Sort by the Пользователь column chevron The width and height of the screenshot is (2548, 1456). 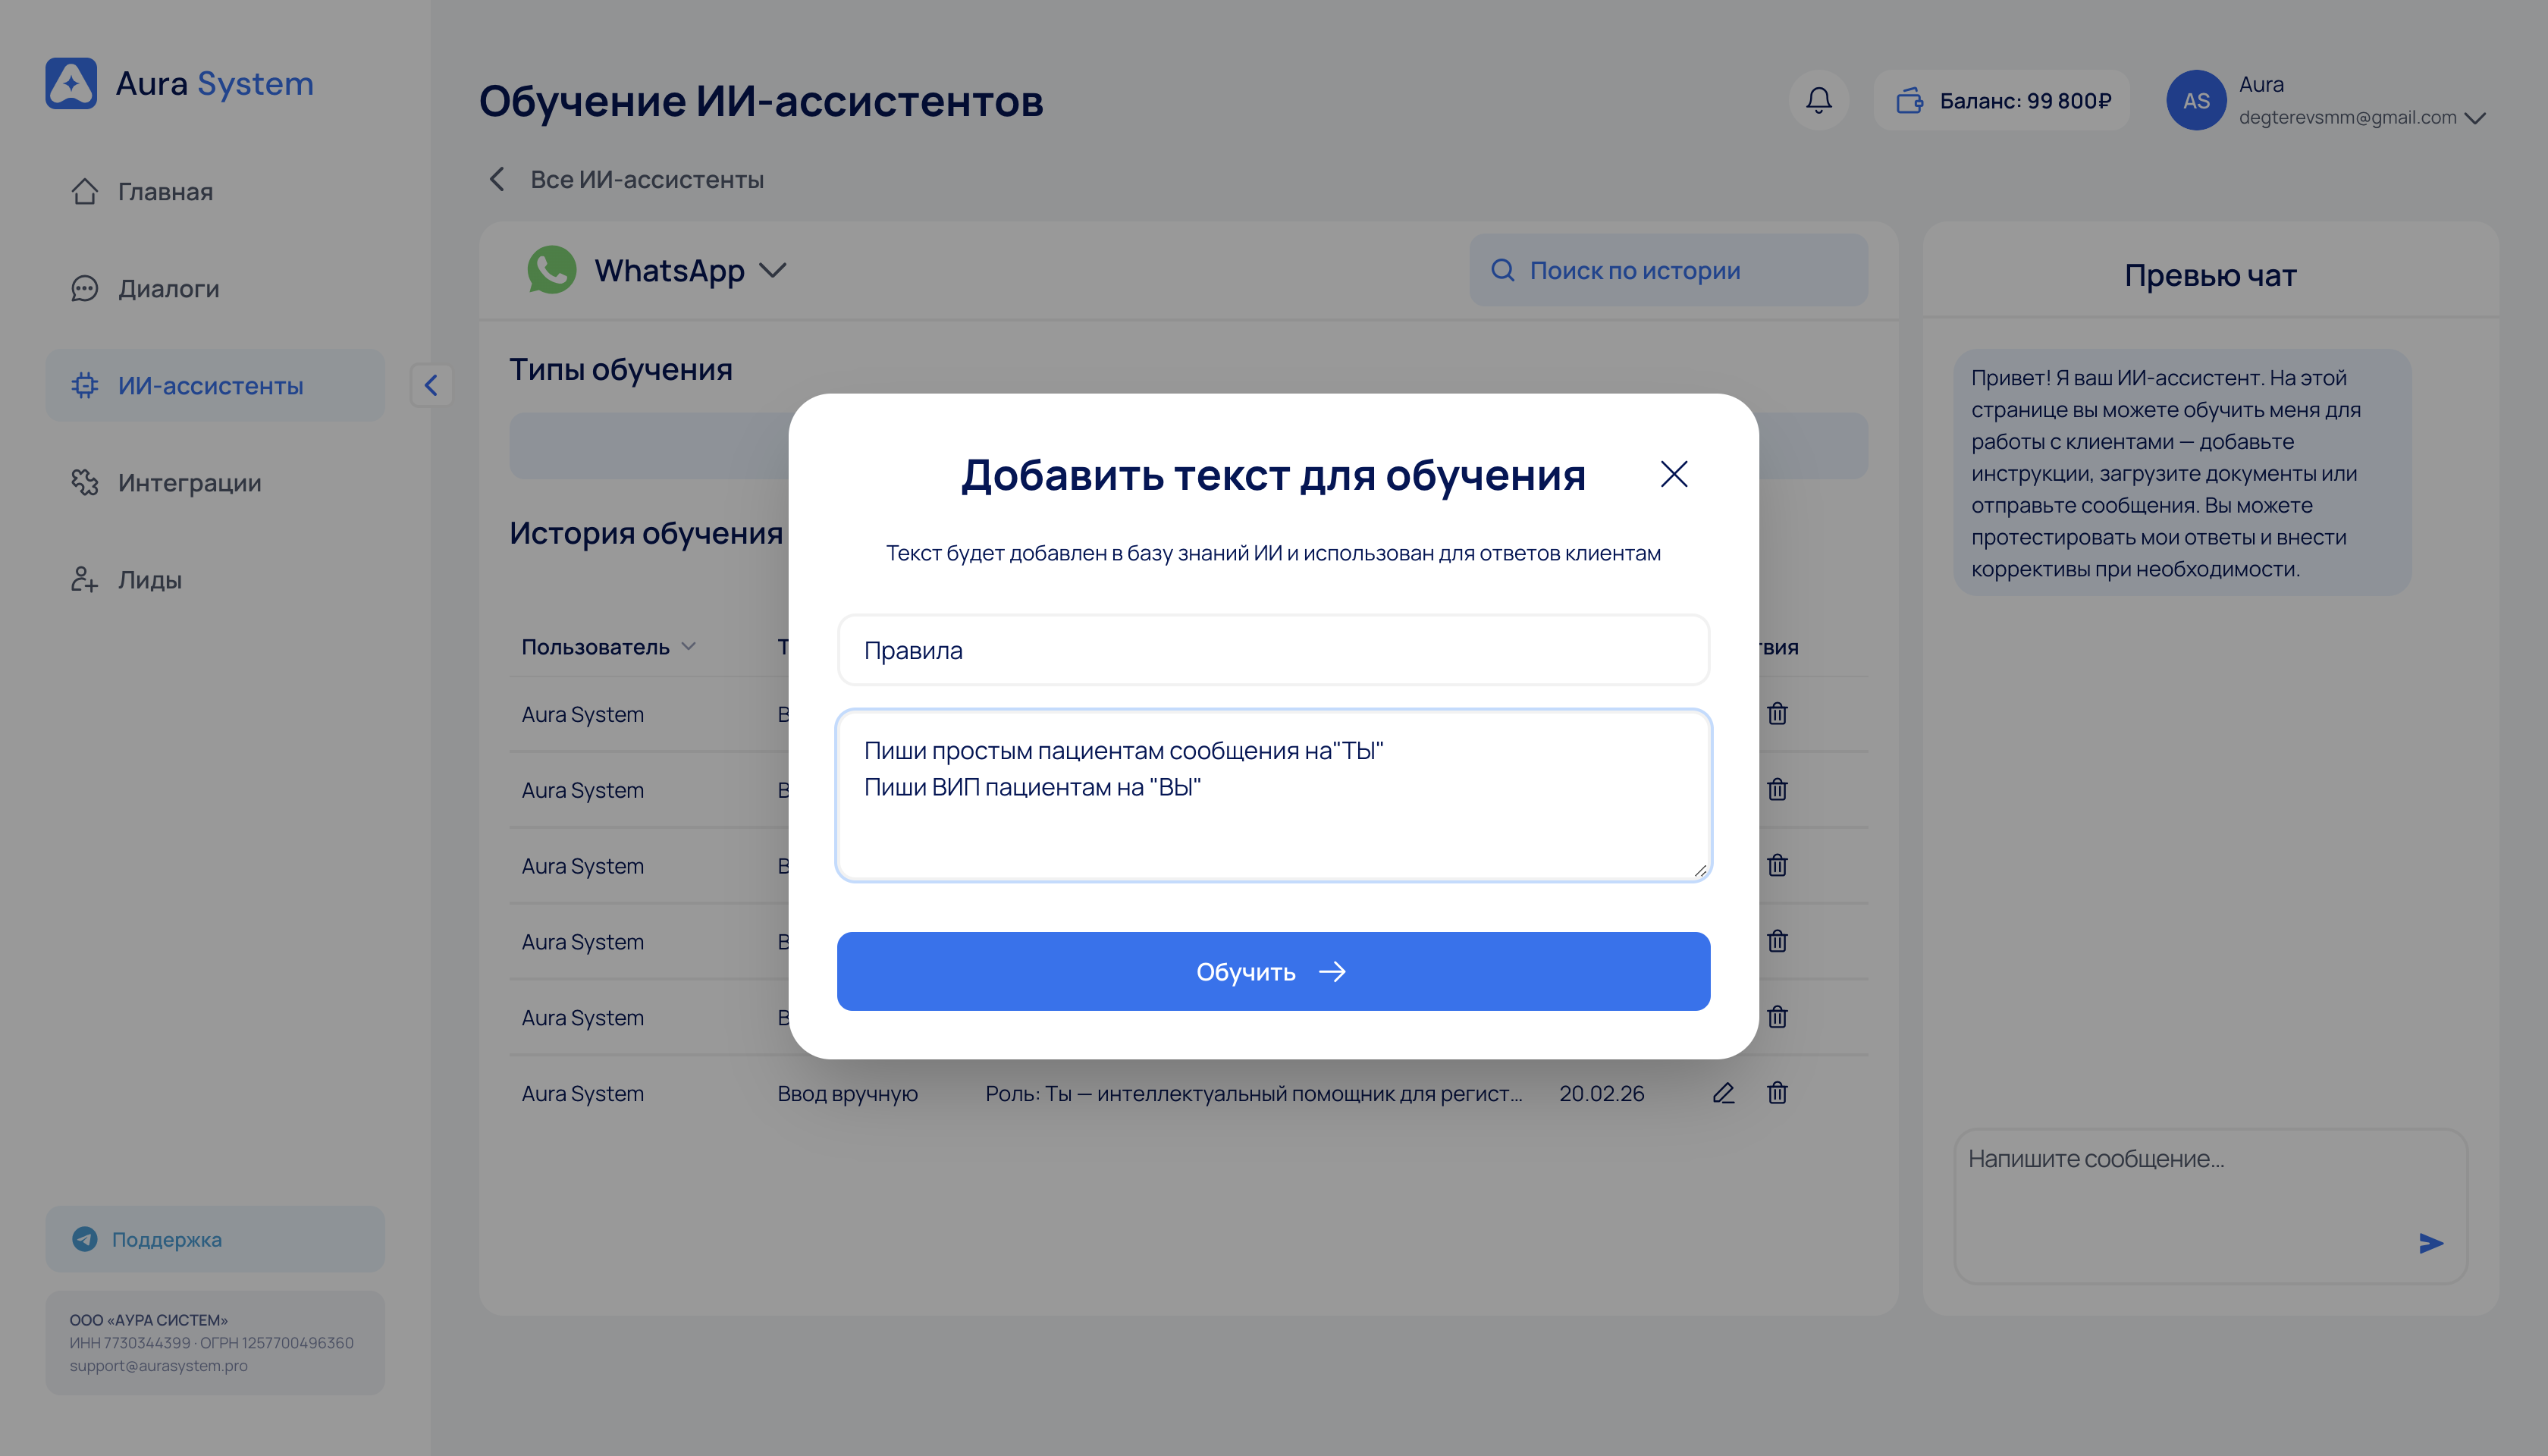(688, 647)
